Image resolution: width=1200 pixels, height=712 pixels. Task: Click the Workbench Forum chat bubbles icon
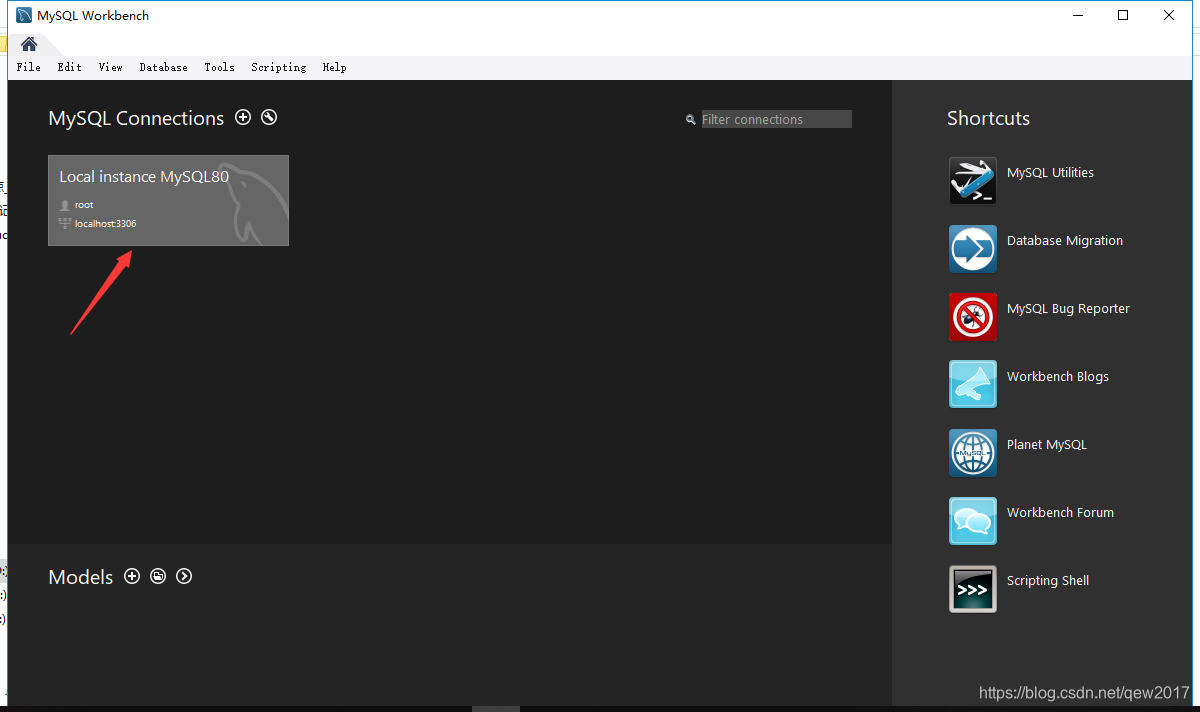click(x=973, y=521)
